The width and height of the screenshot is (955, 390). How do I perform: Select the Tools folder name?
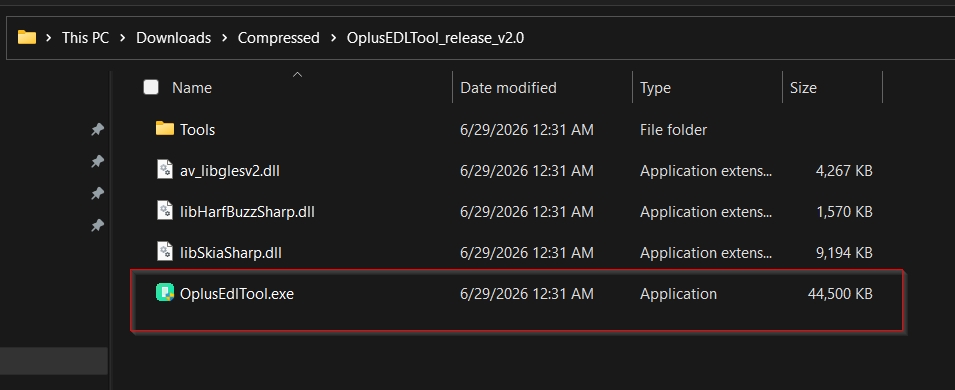[197, 130]
